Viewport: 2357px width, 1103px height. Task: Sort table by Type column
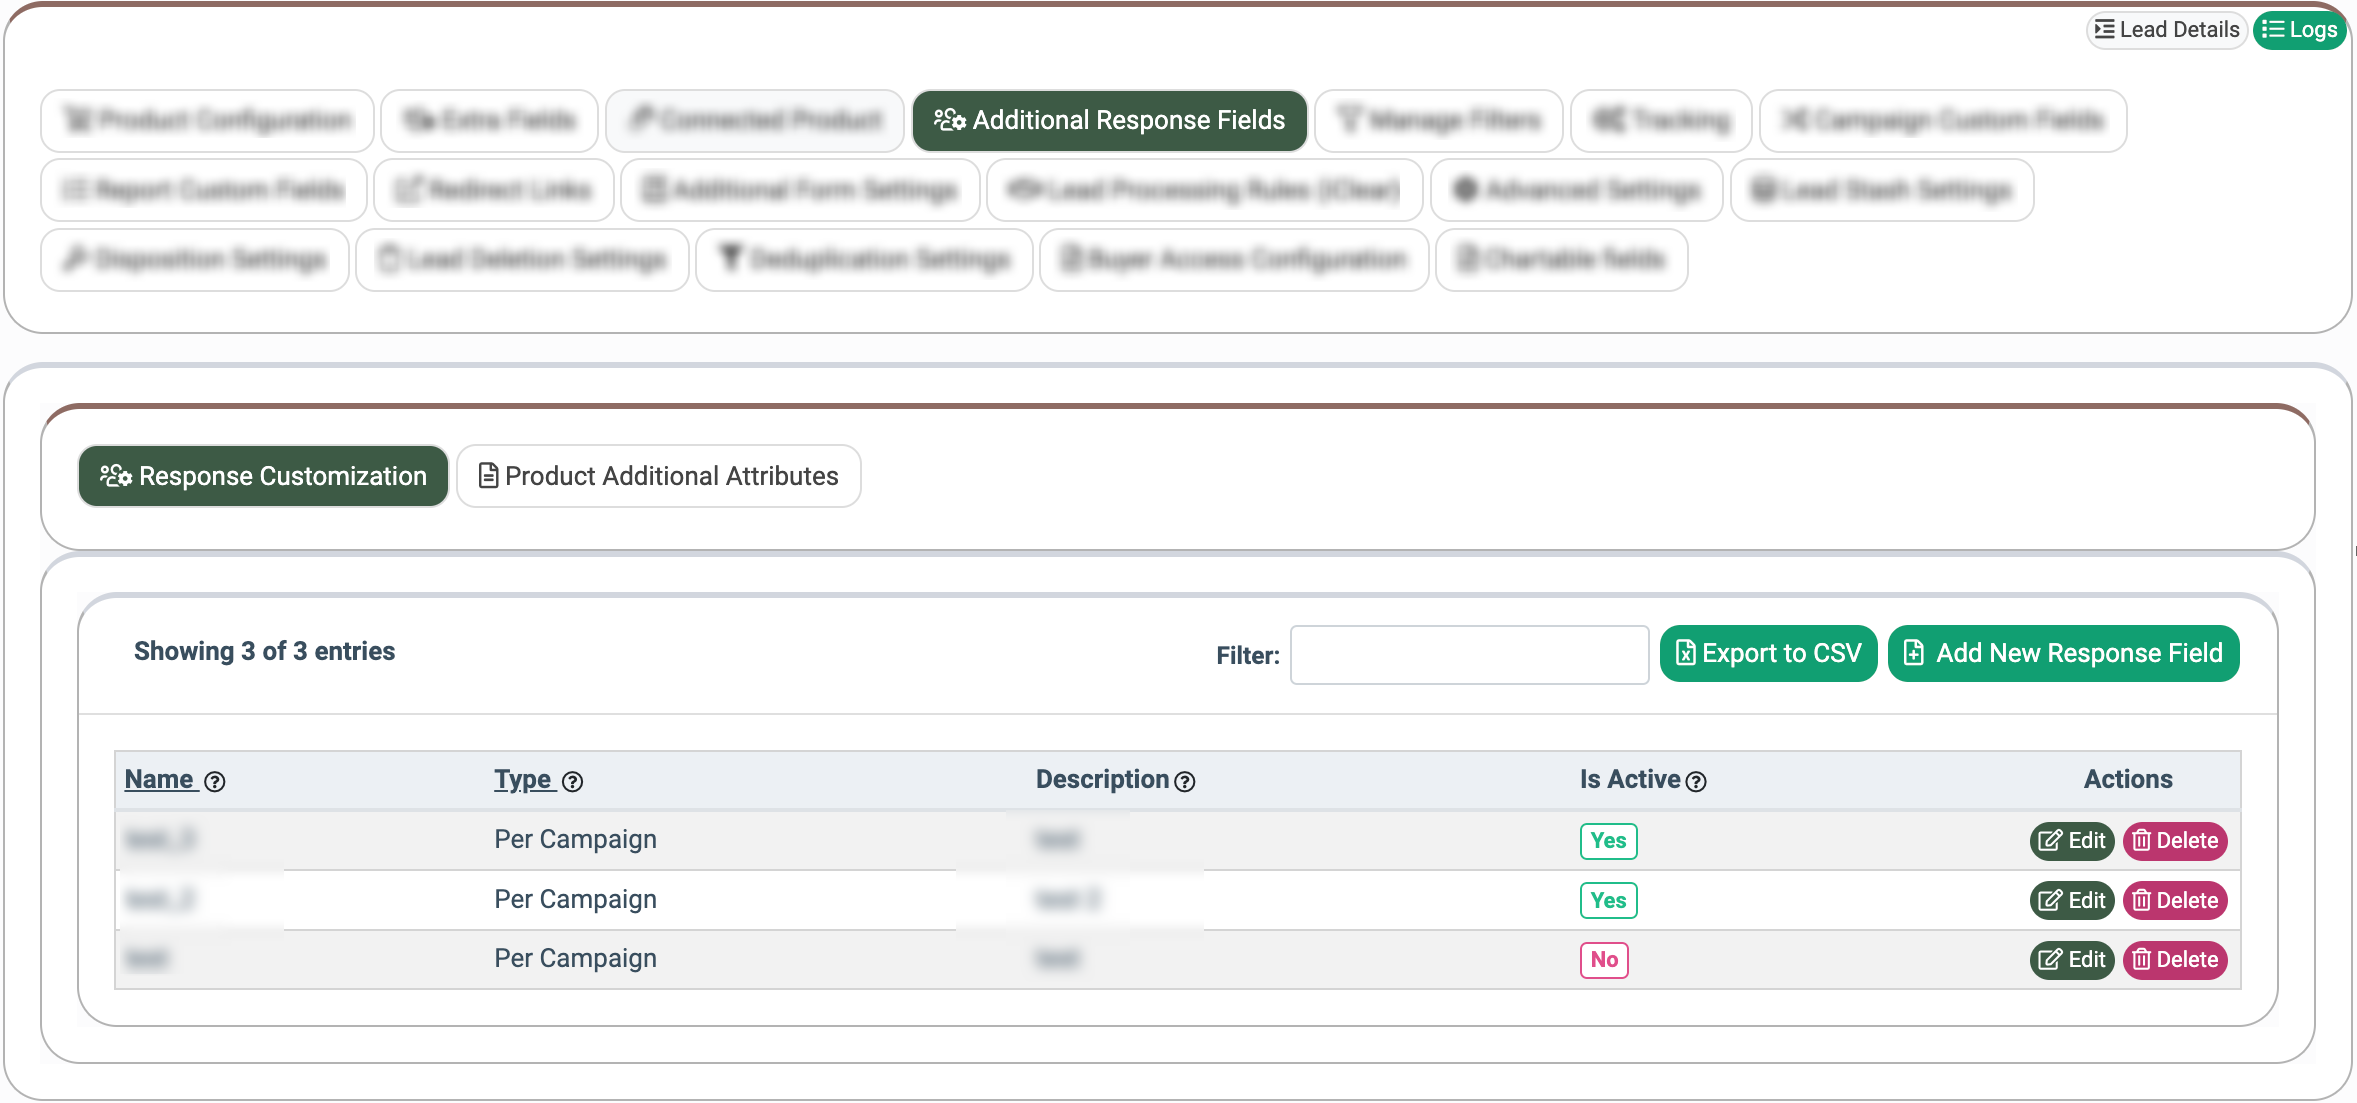(x=523, y=780)
